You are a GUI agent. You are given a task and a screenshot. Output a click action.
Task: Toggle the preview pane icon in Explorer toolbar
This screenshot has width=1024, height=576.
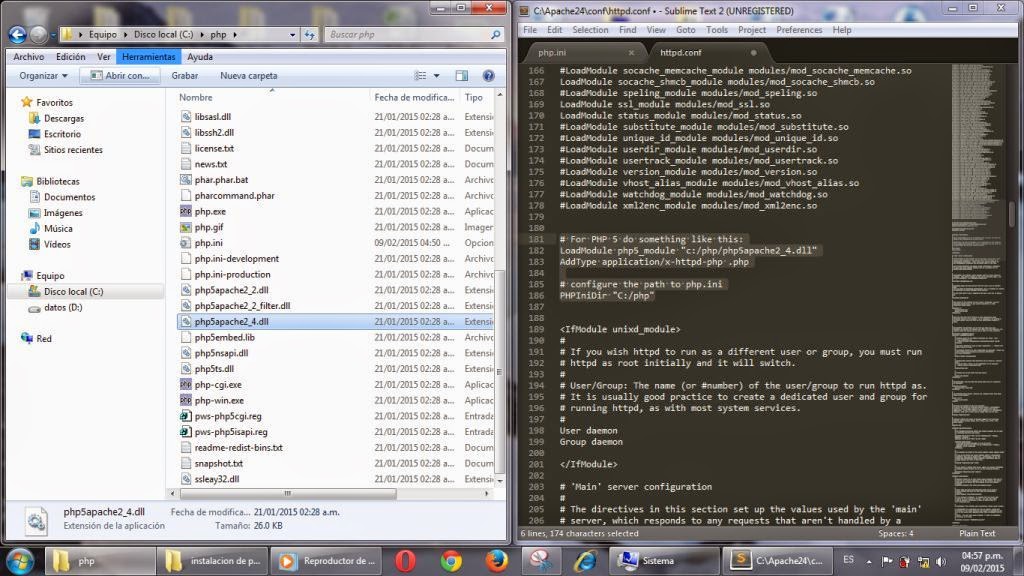(460, 76)
